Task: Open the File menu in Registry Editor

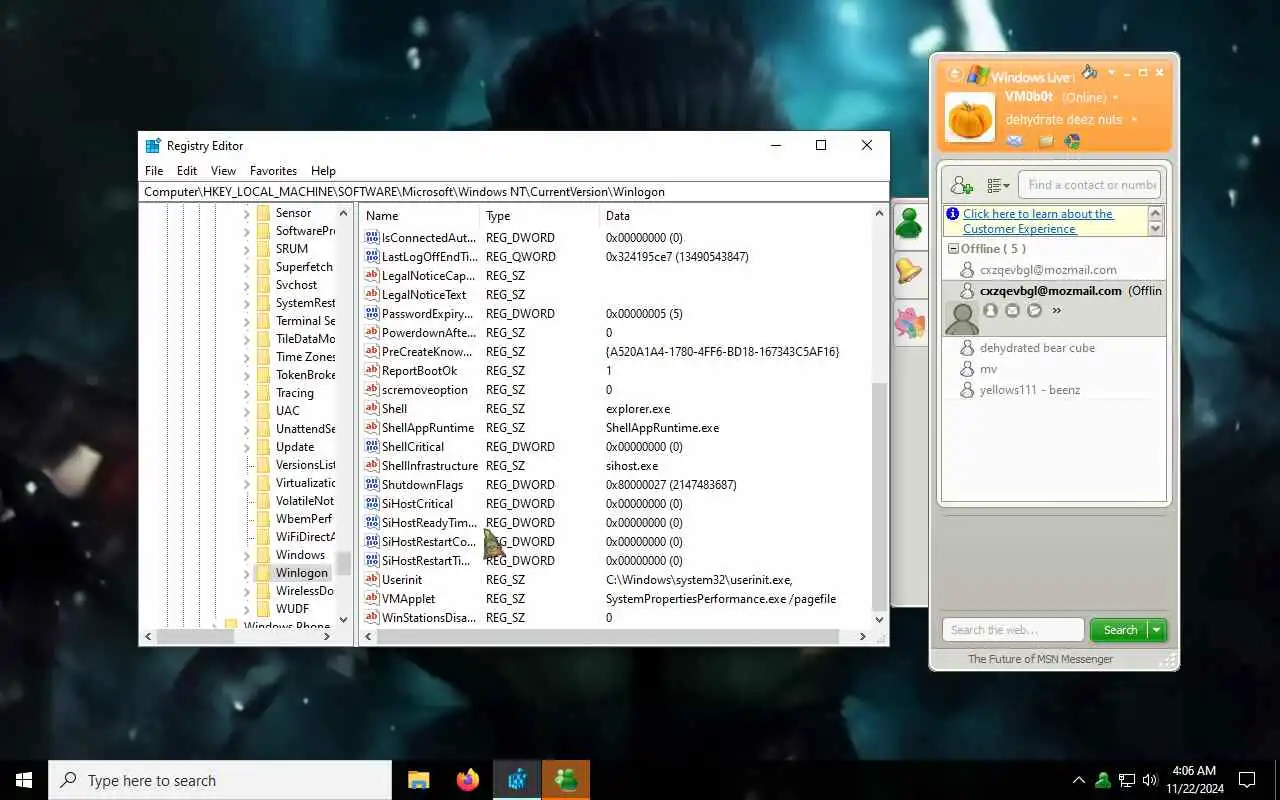Action: click(154, 171)
